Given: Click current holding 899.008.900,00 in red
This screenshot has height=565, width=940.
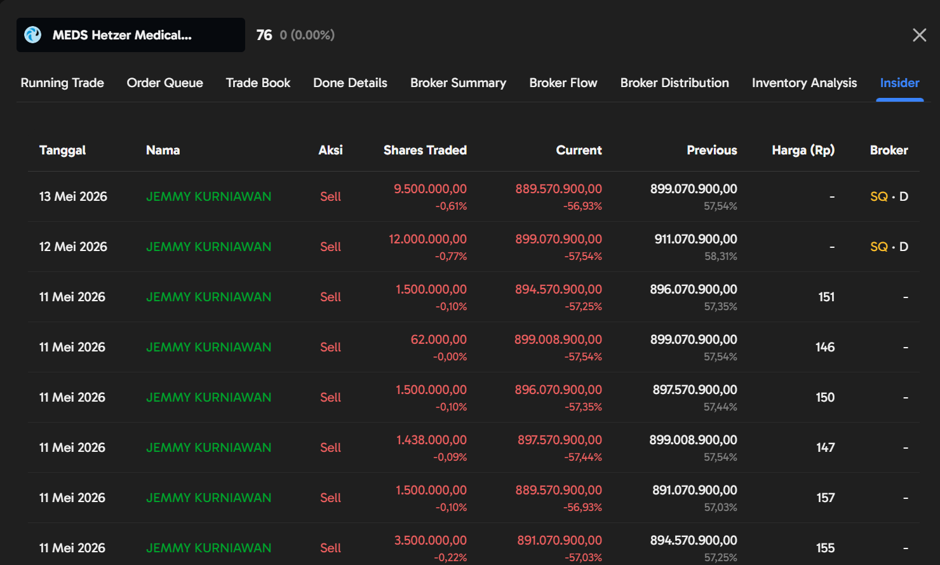Looking at the screenshot, I should [x=558, y=339].
